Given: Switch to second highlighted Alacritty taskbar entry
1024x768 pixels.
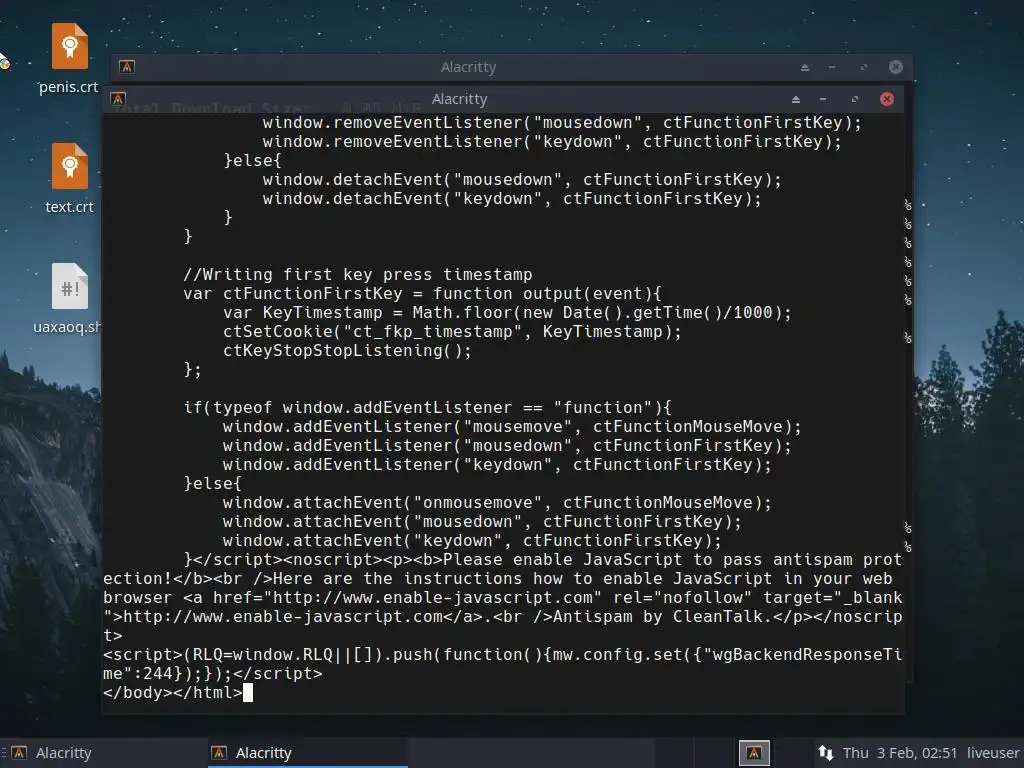Looking at the screenshot, I should coord(308,753).
